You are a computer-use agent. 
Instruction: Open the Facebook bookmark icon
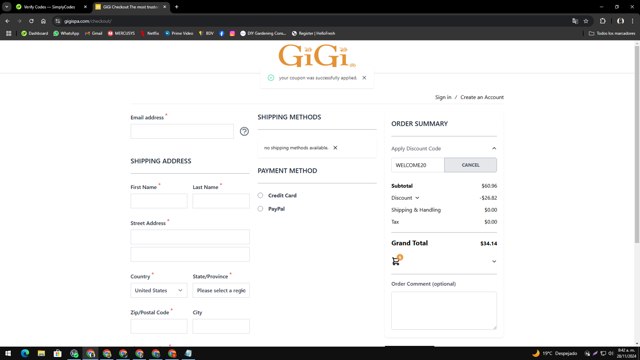coord(222,33)
